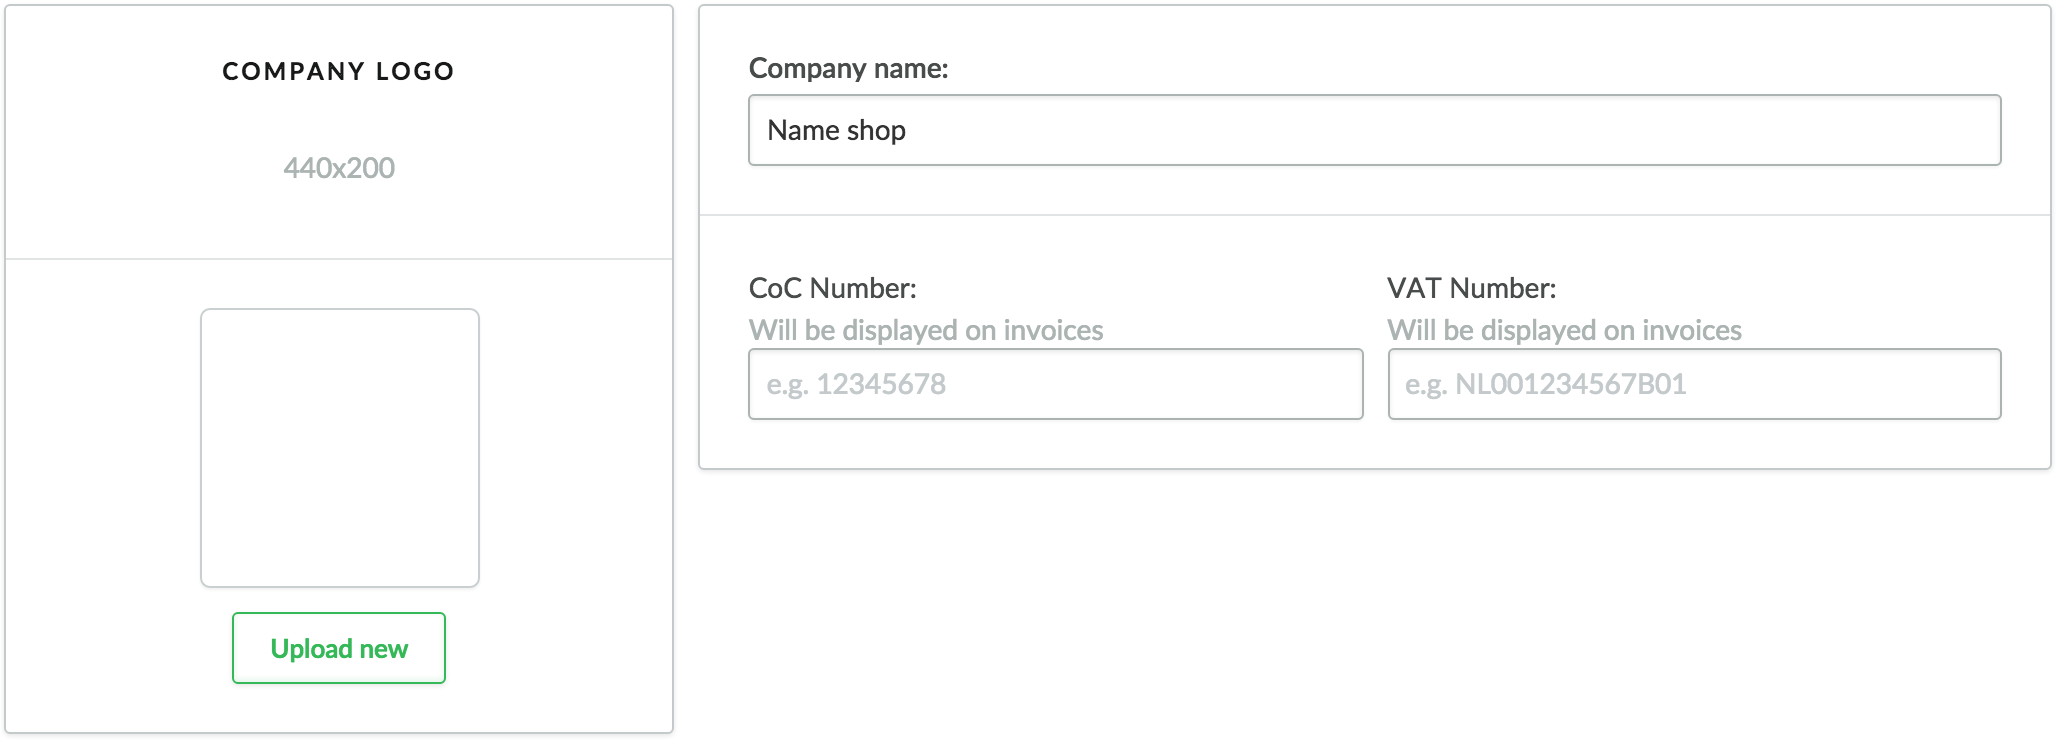Select the empty company logo preview box
This screenshot has width=2058, height=740.
pyautogui.click(x=340, y=448)
